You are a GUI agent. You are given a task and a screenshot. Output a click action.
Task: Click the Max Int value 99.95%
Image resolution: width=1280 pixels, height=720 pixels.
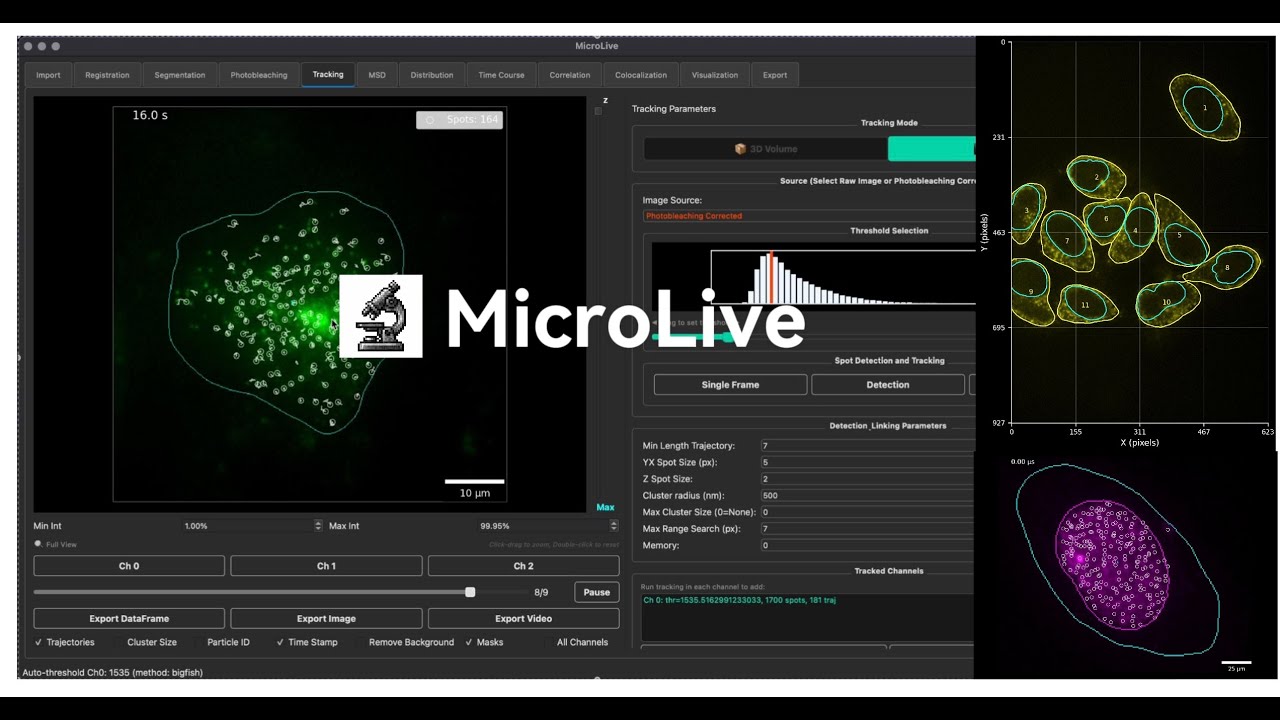click(x=494, y=526)
